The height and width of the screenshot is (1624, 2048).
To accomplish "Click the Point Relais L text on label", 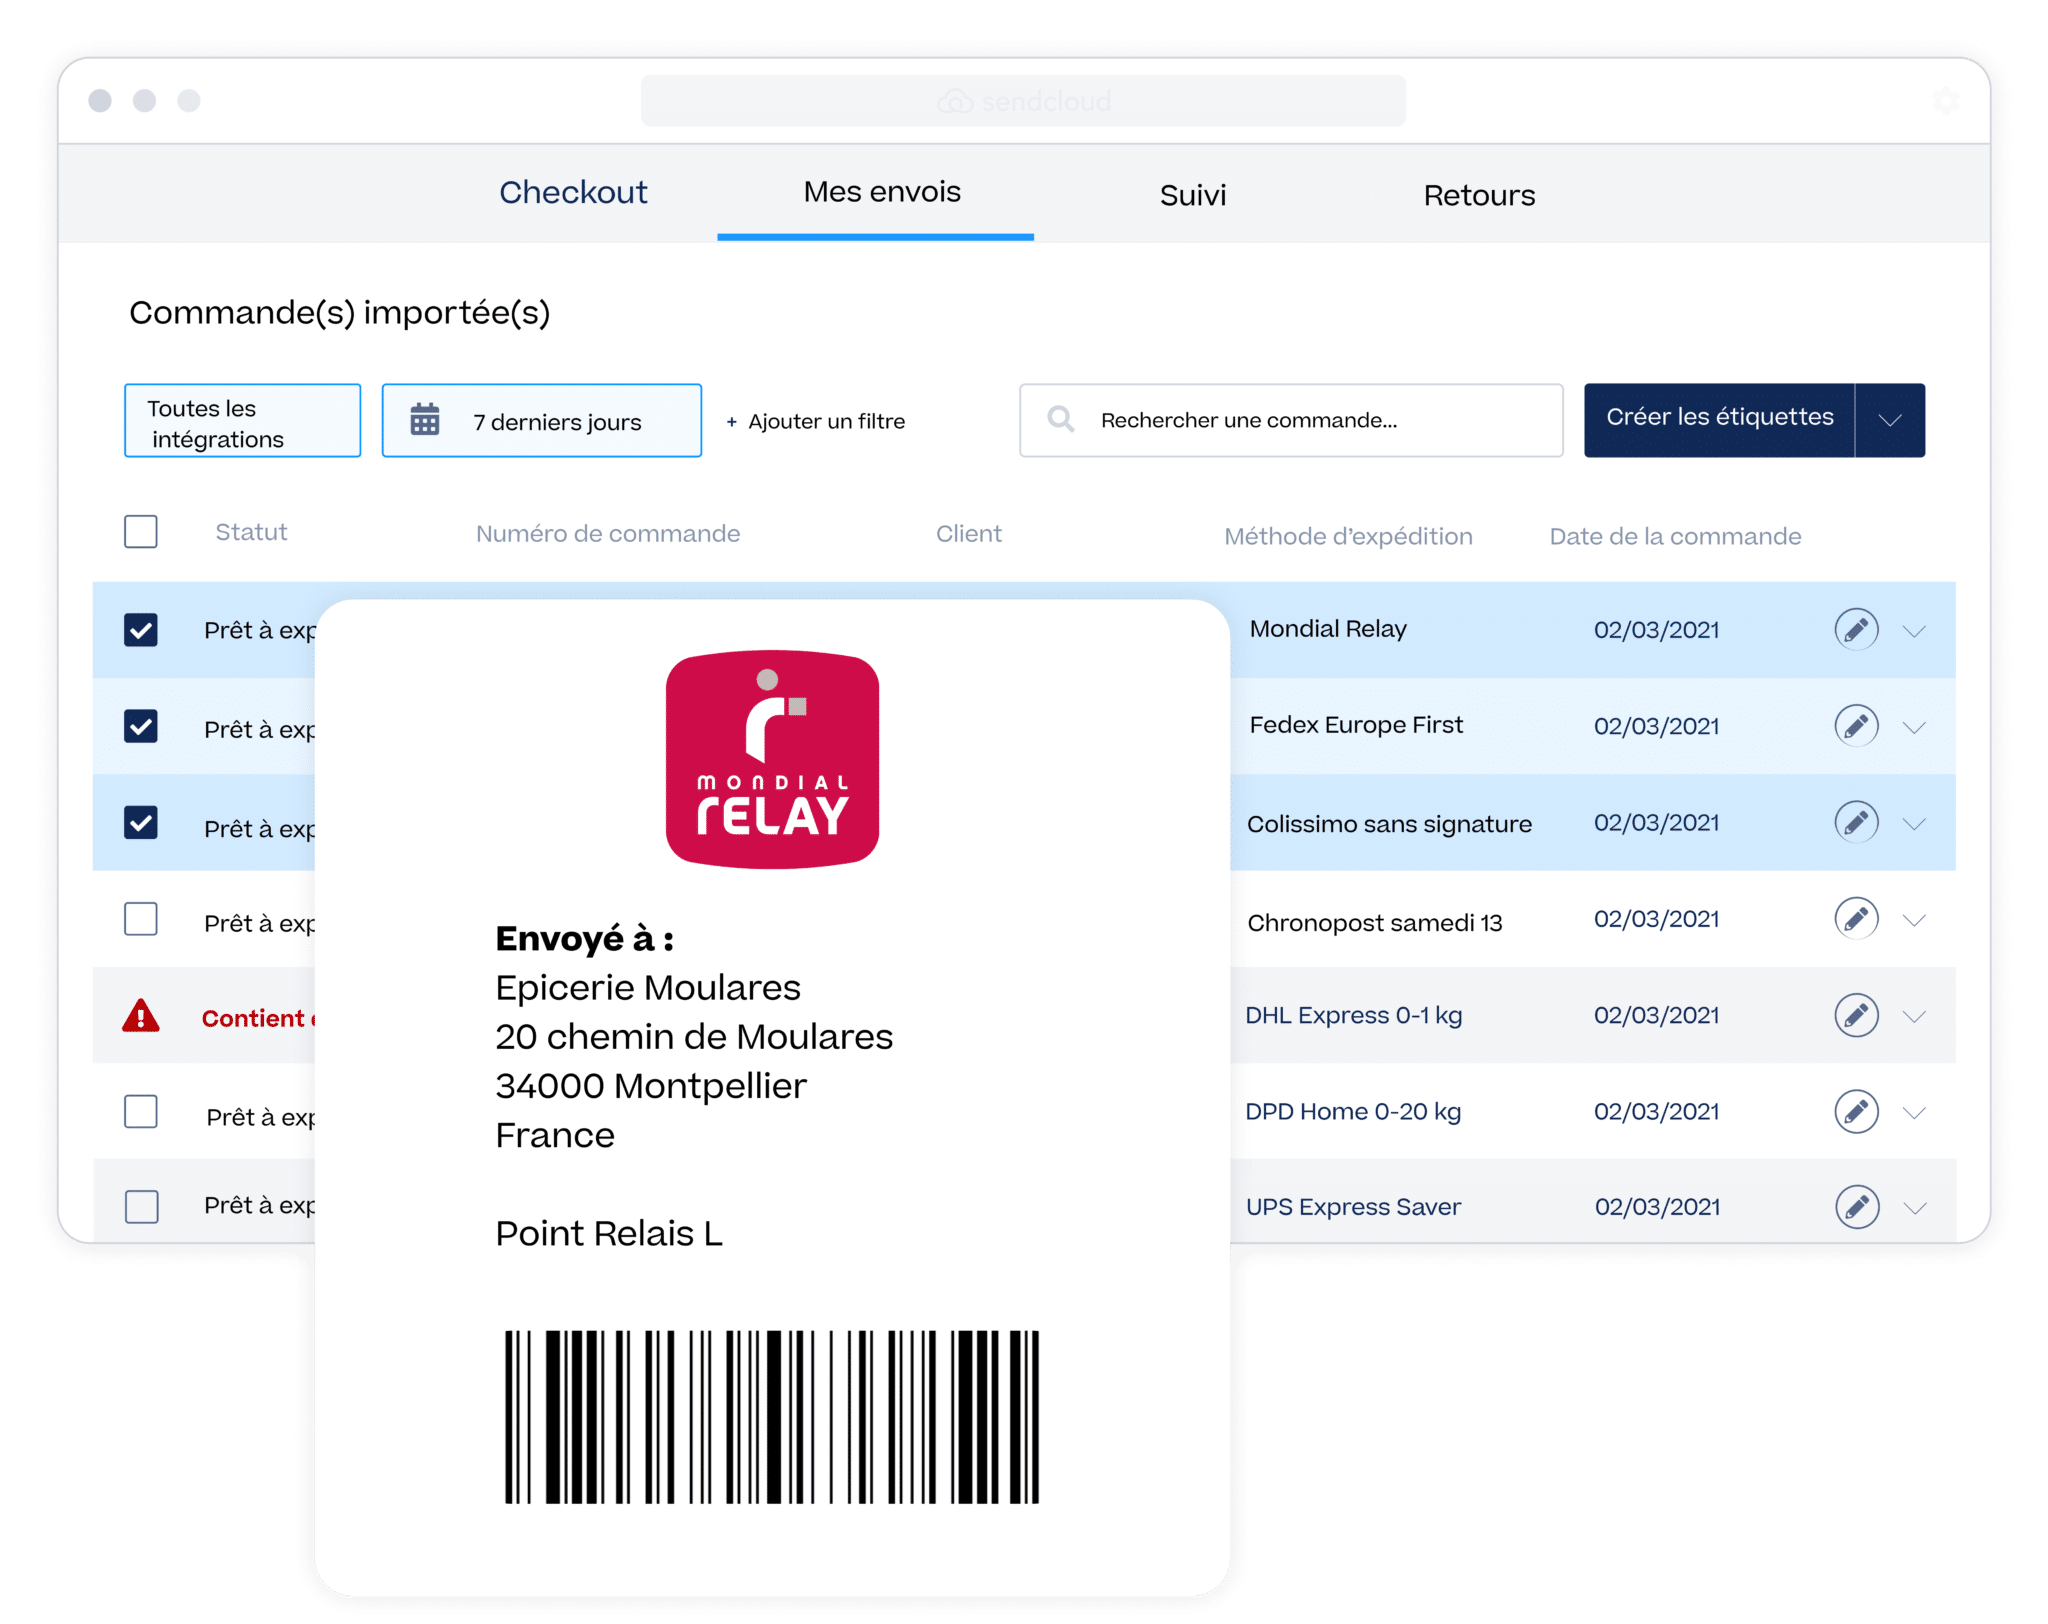I will pos(609,1233).
